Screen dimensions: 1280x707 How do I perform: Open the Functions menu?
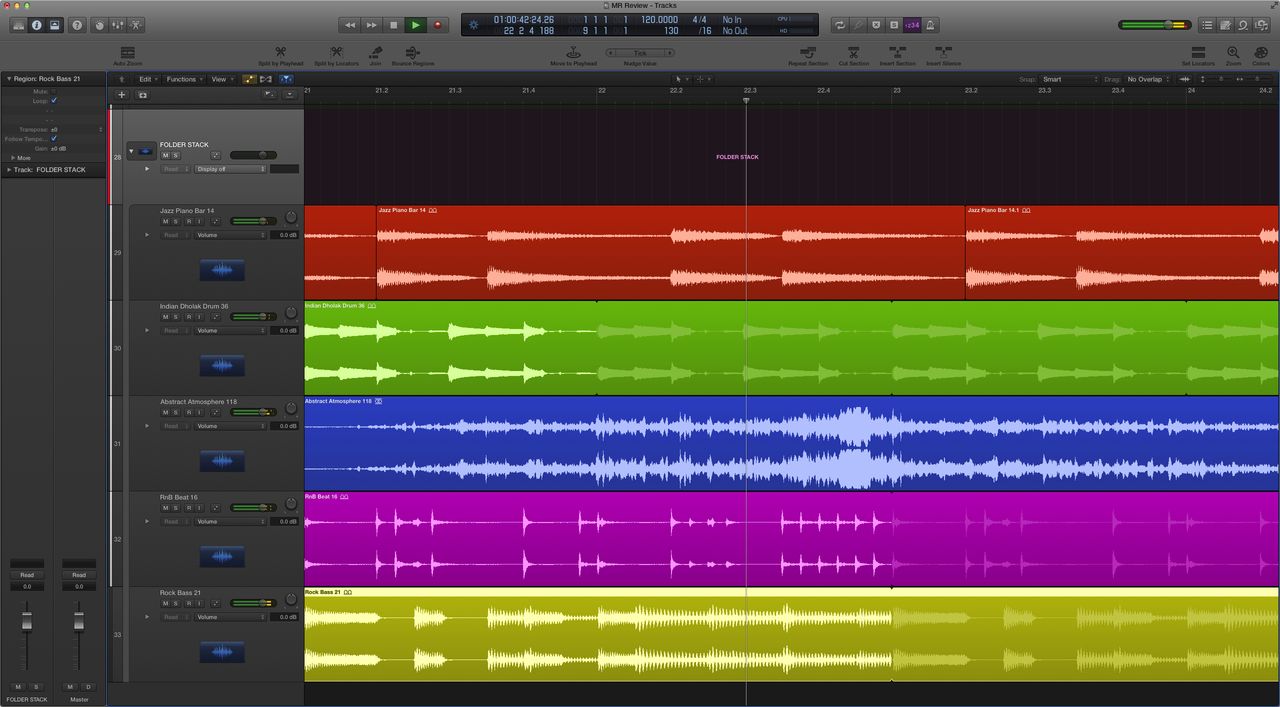(184, 79)
